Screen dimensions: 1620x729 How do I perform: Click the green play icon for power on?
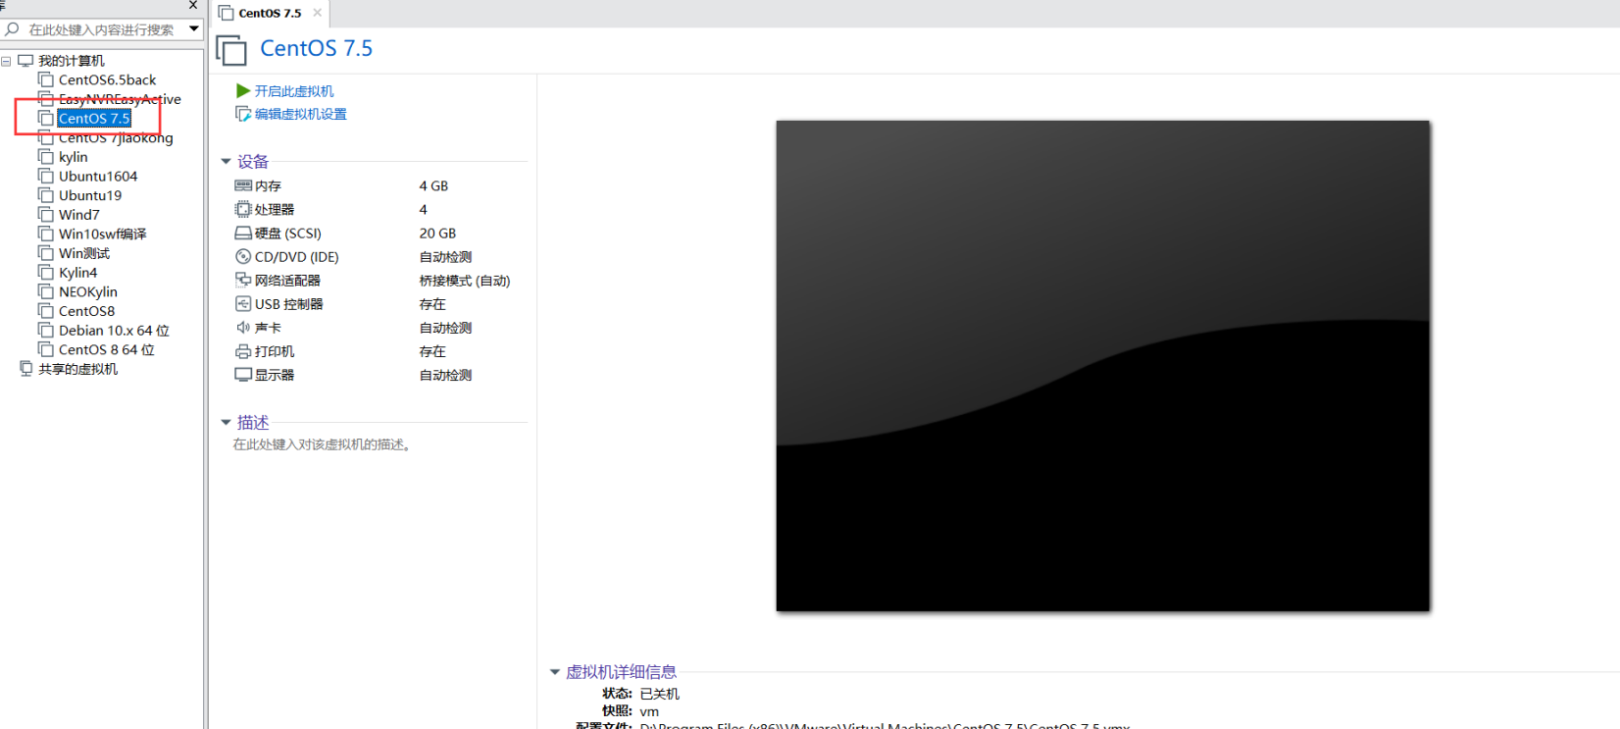point(243,91)
